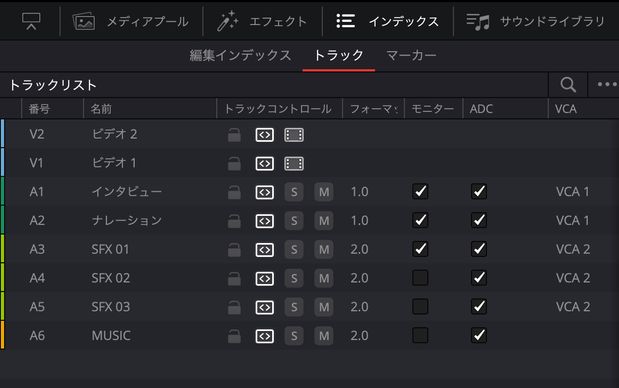This screenshot has height=388, width=619.
Task: Open the Media Pool panel
Action: click(131, 21)
